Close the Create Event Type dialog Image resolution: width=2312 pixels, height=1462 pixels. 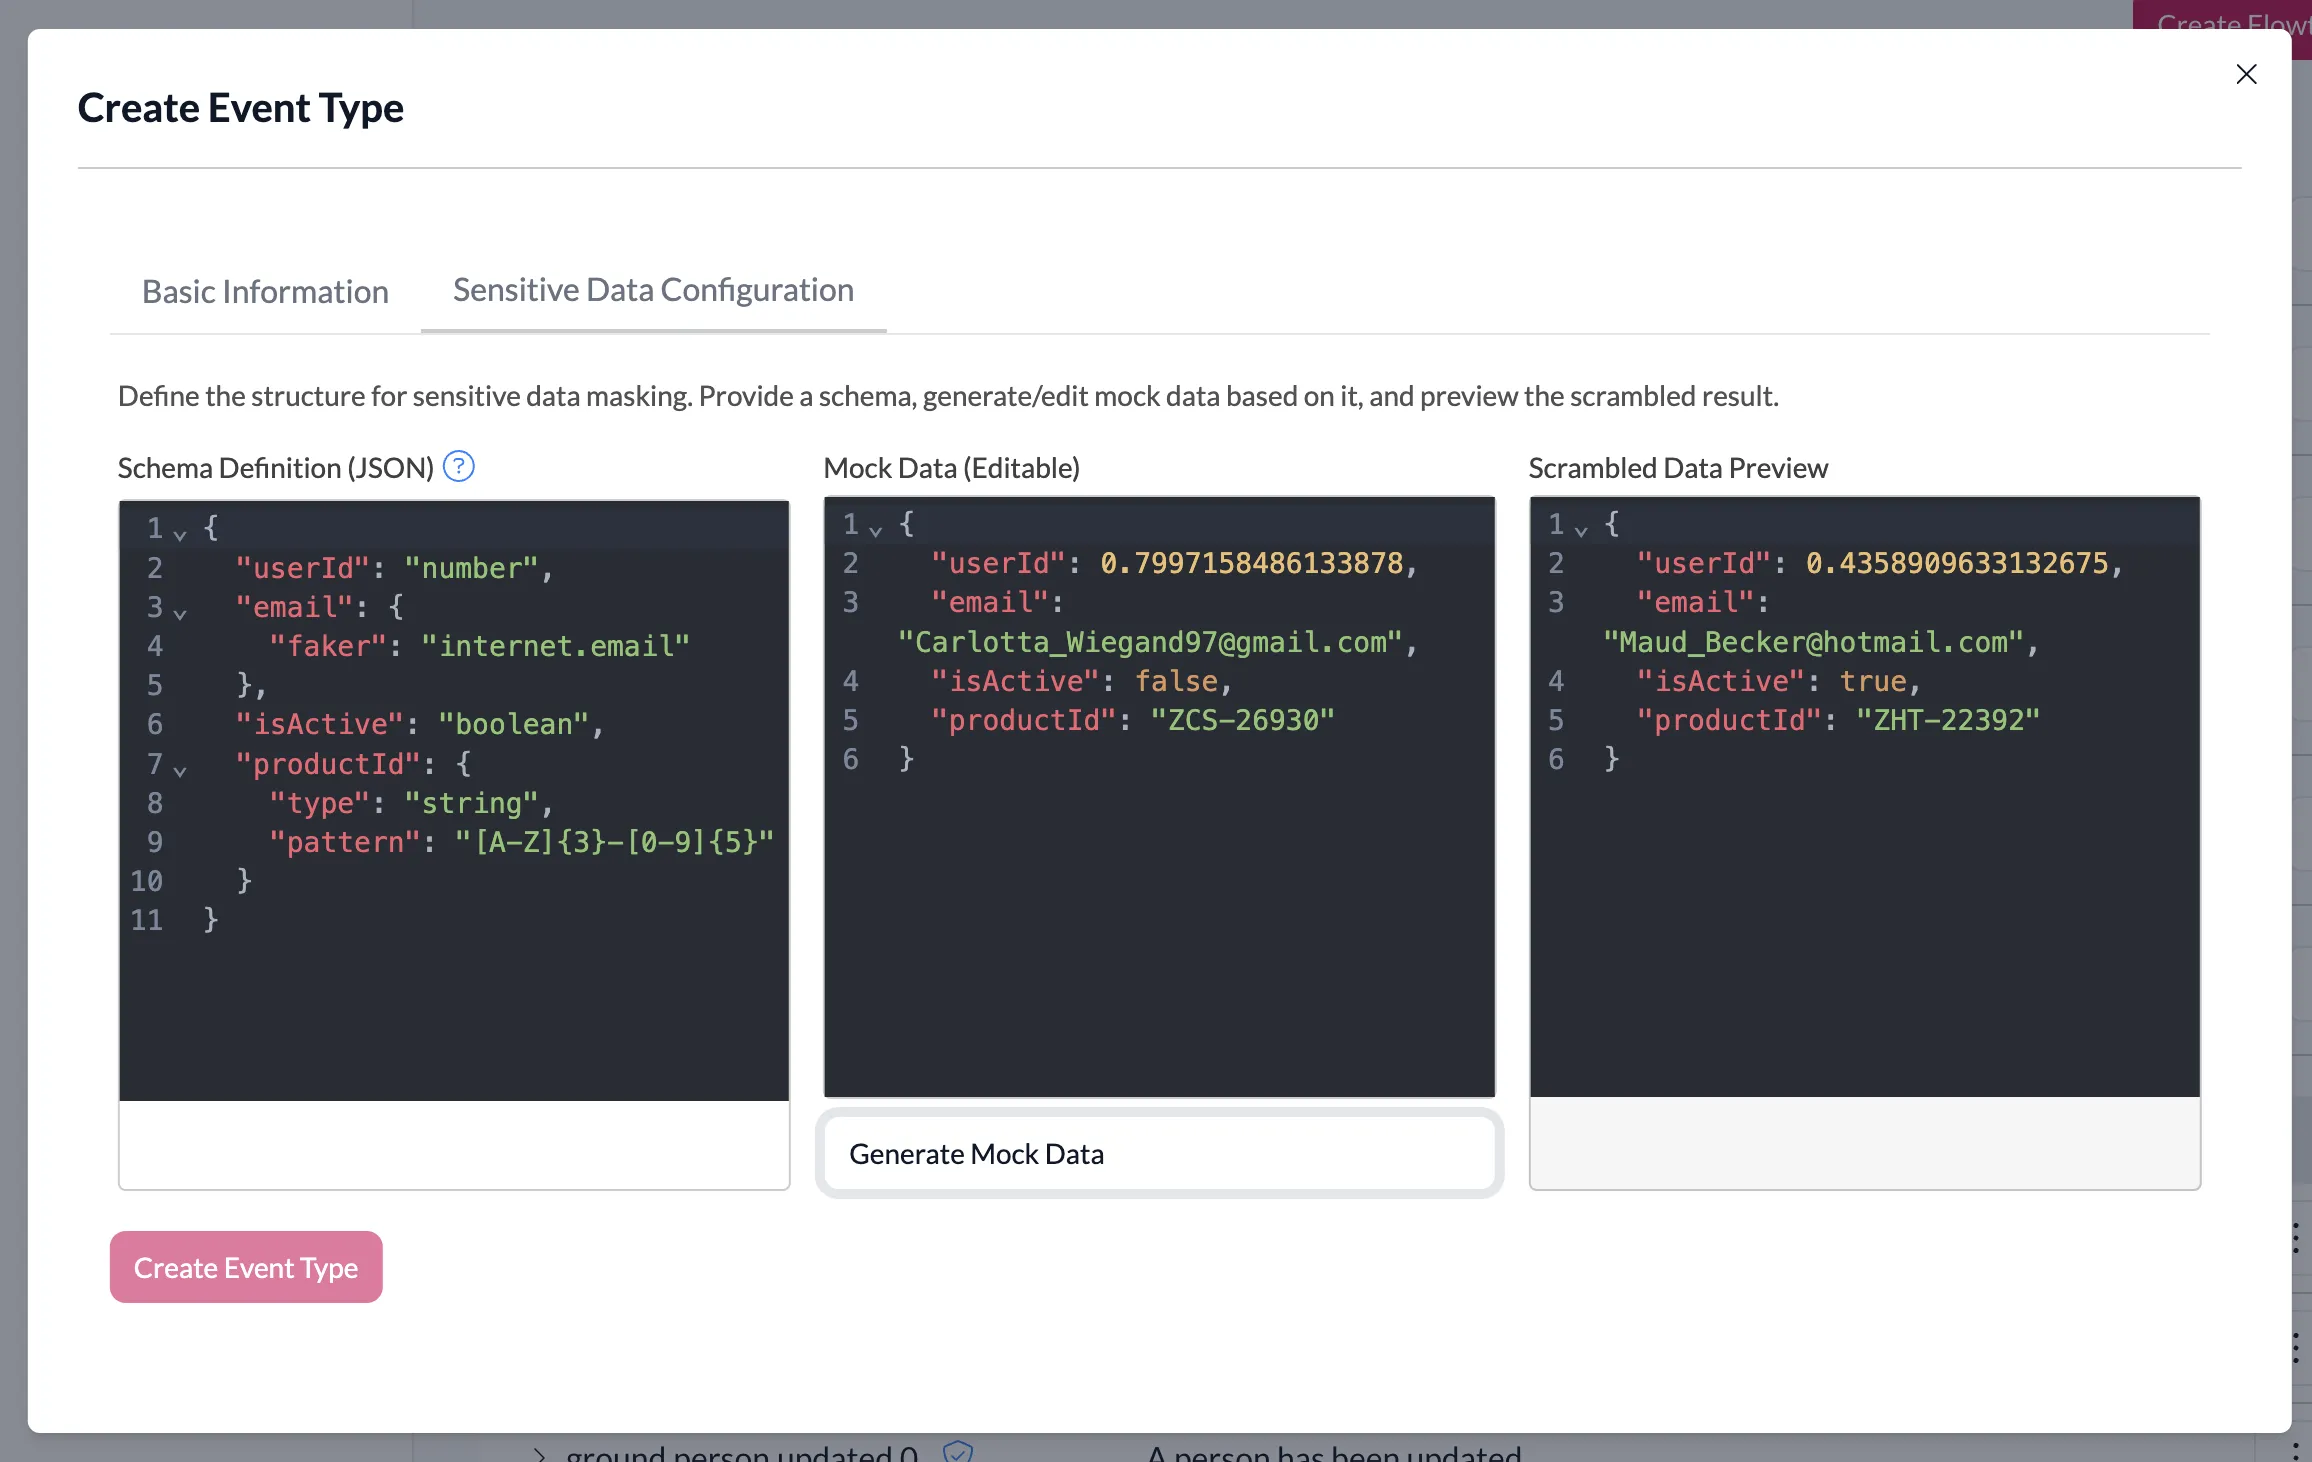click(2246, 74)
